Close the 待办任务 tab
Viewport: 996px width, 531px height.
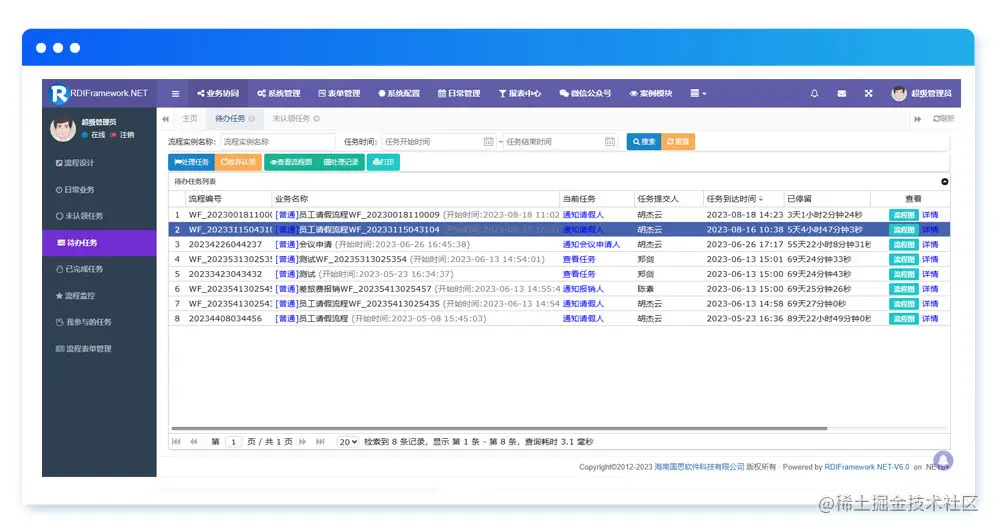pos(252,119)
